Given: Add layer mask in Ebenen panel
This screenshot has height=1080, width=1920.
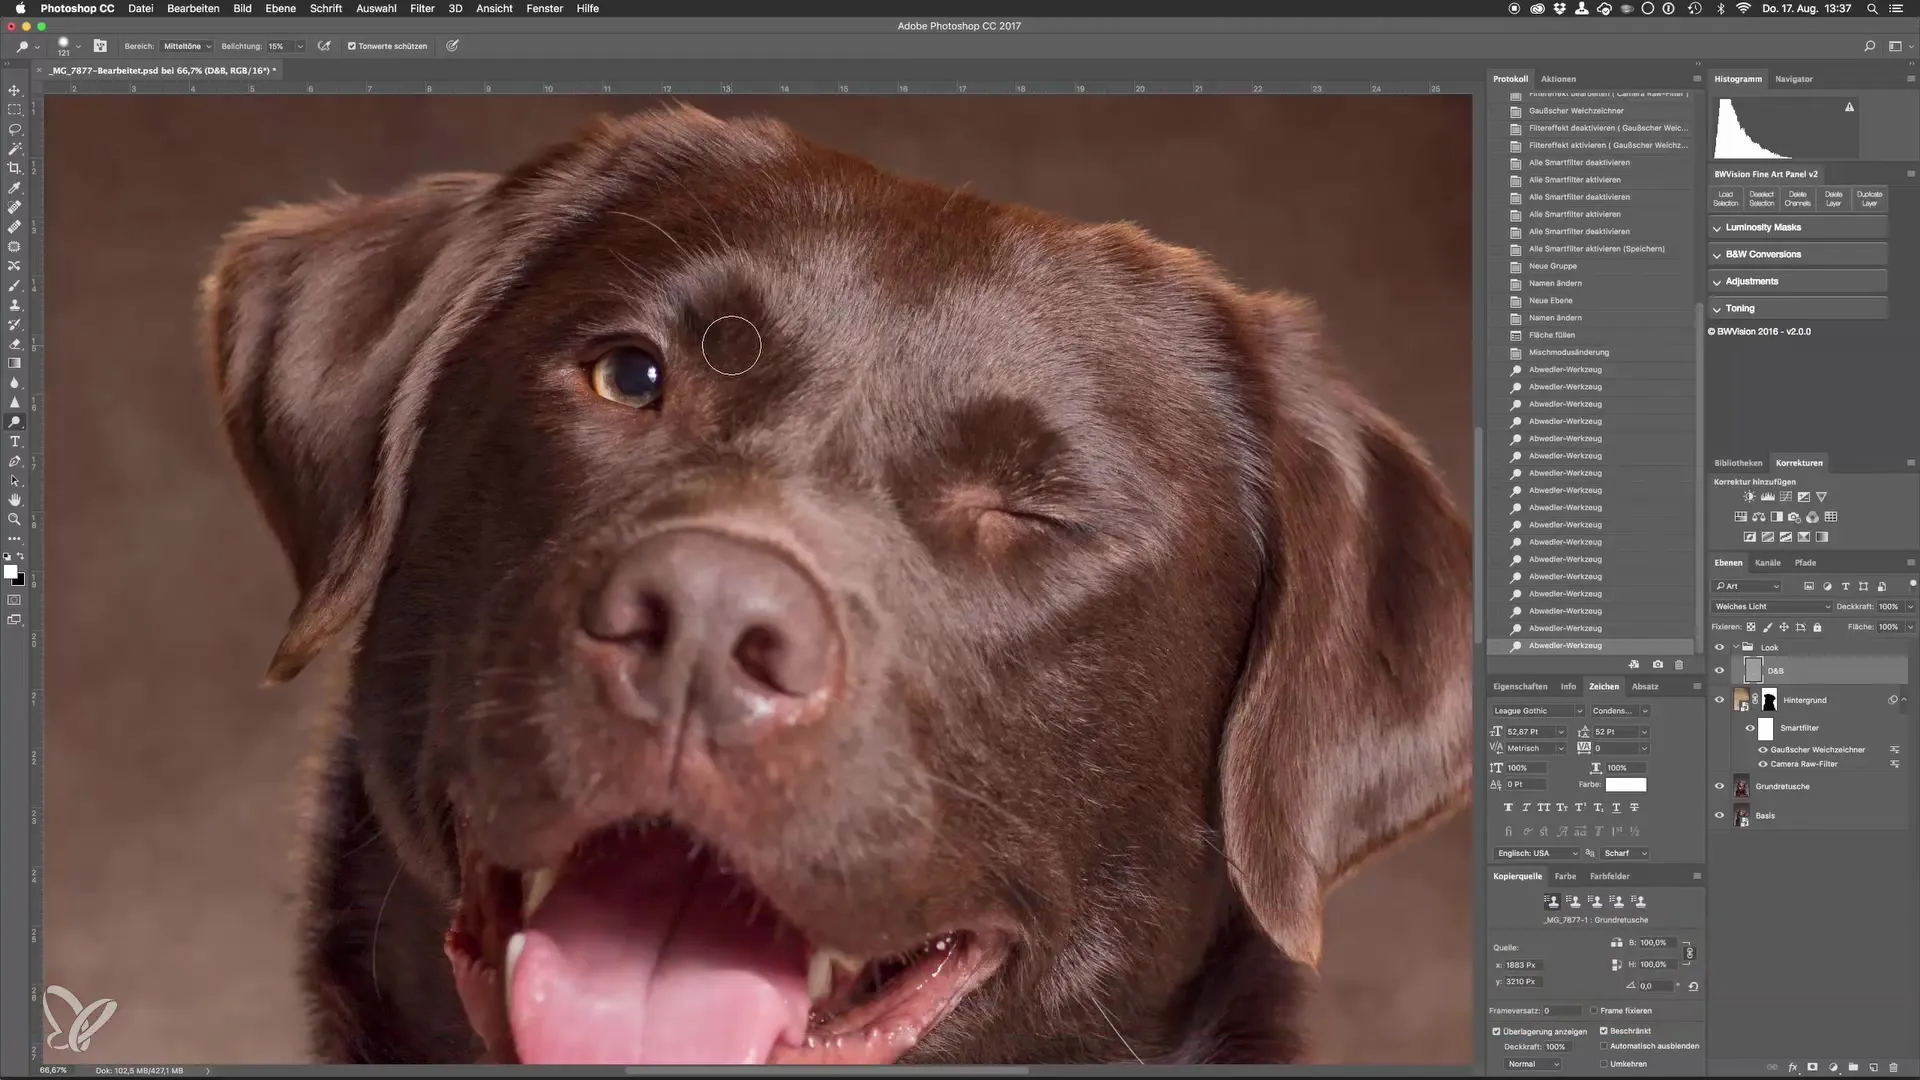Looking at the screenshot, I should pos(1812,1067).
